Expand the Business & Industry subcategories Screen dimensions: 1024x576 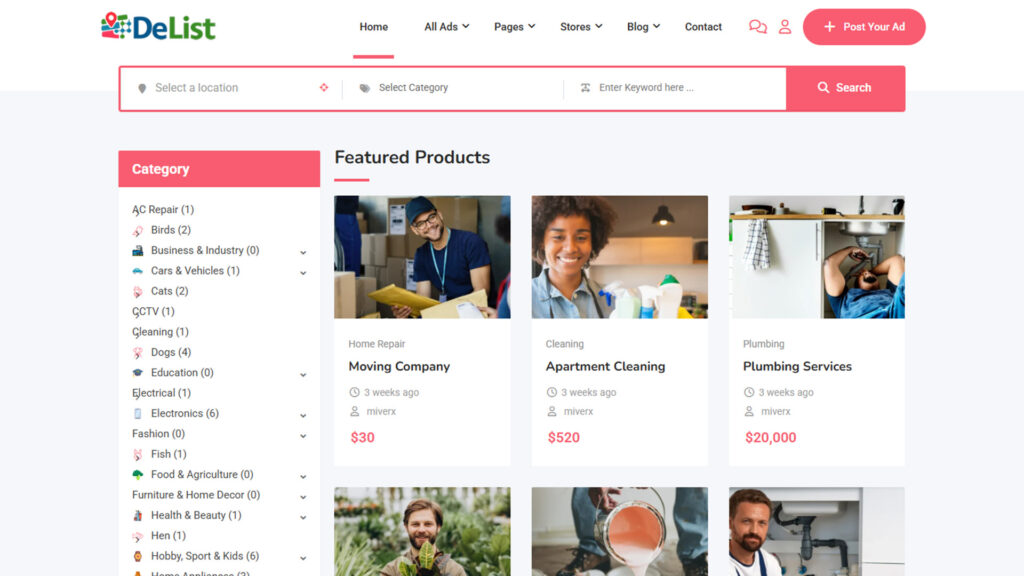[x=303, y=252]
